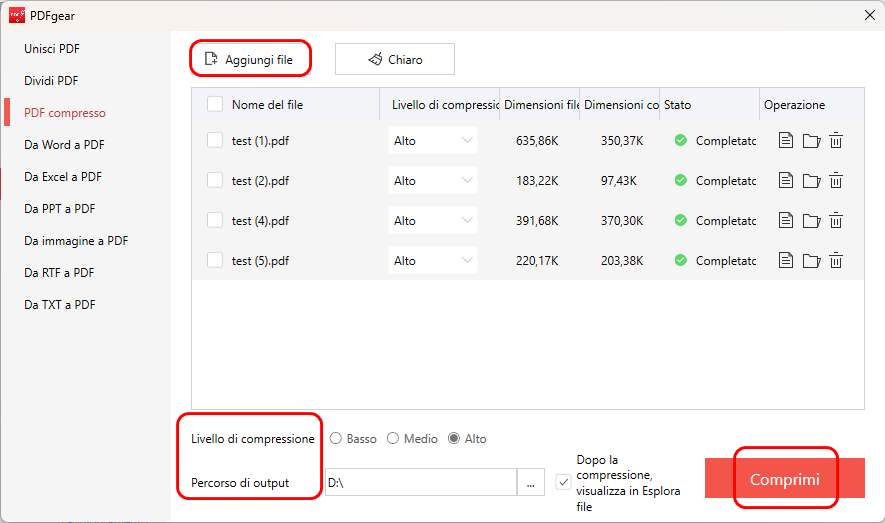Image resolution: width=885 pixels, height=523 pixels.
Task: Open compressed file for test (1).pdf
Action: click(786, 140)
